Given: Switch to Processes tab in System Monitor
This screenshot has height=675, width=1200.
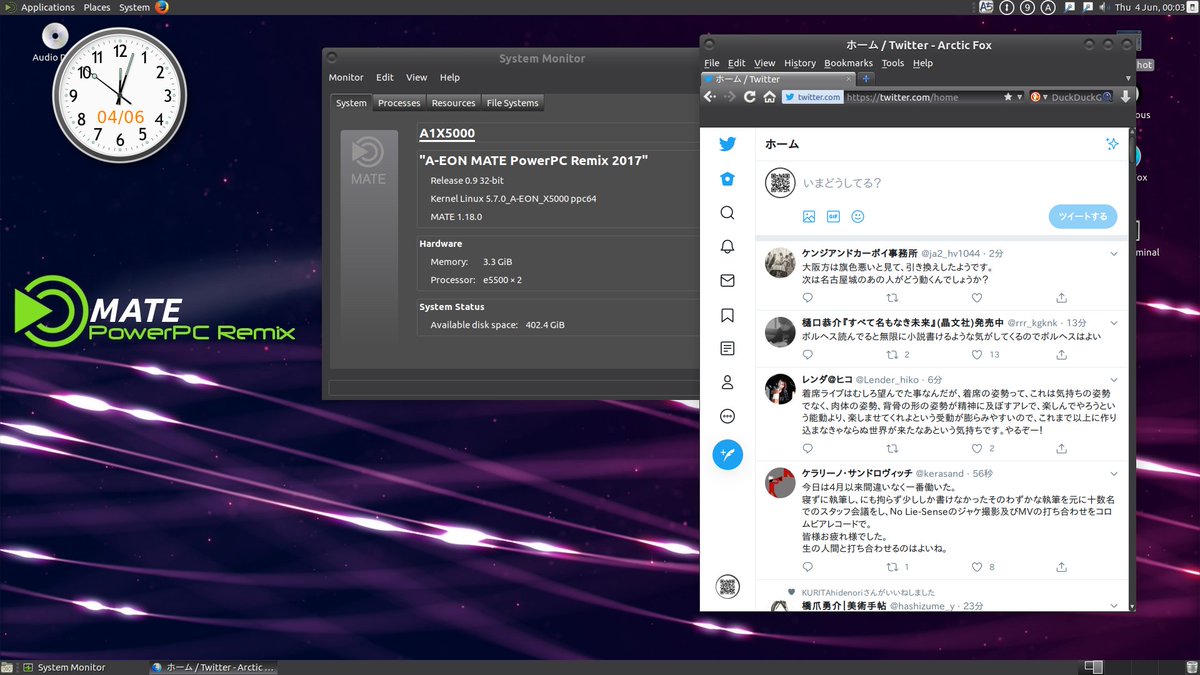Looking at the screenshot, I should click(399, 103).
